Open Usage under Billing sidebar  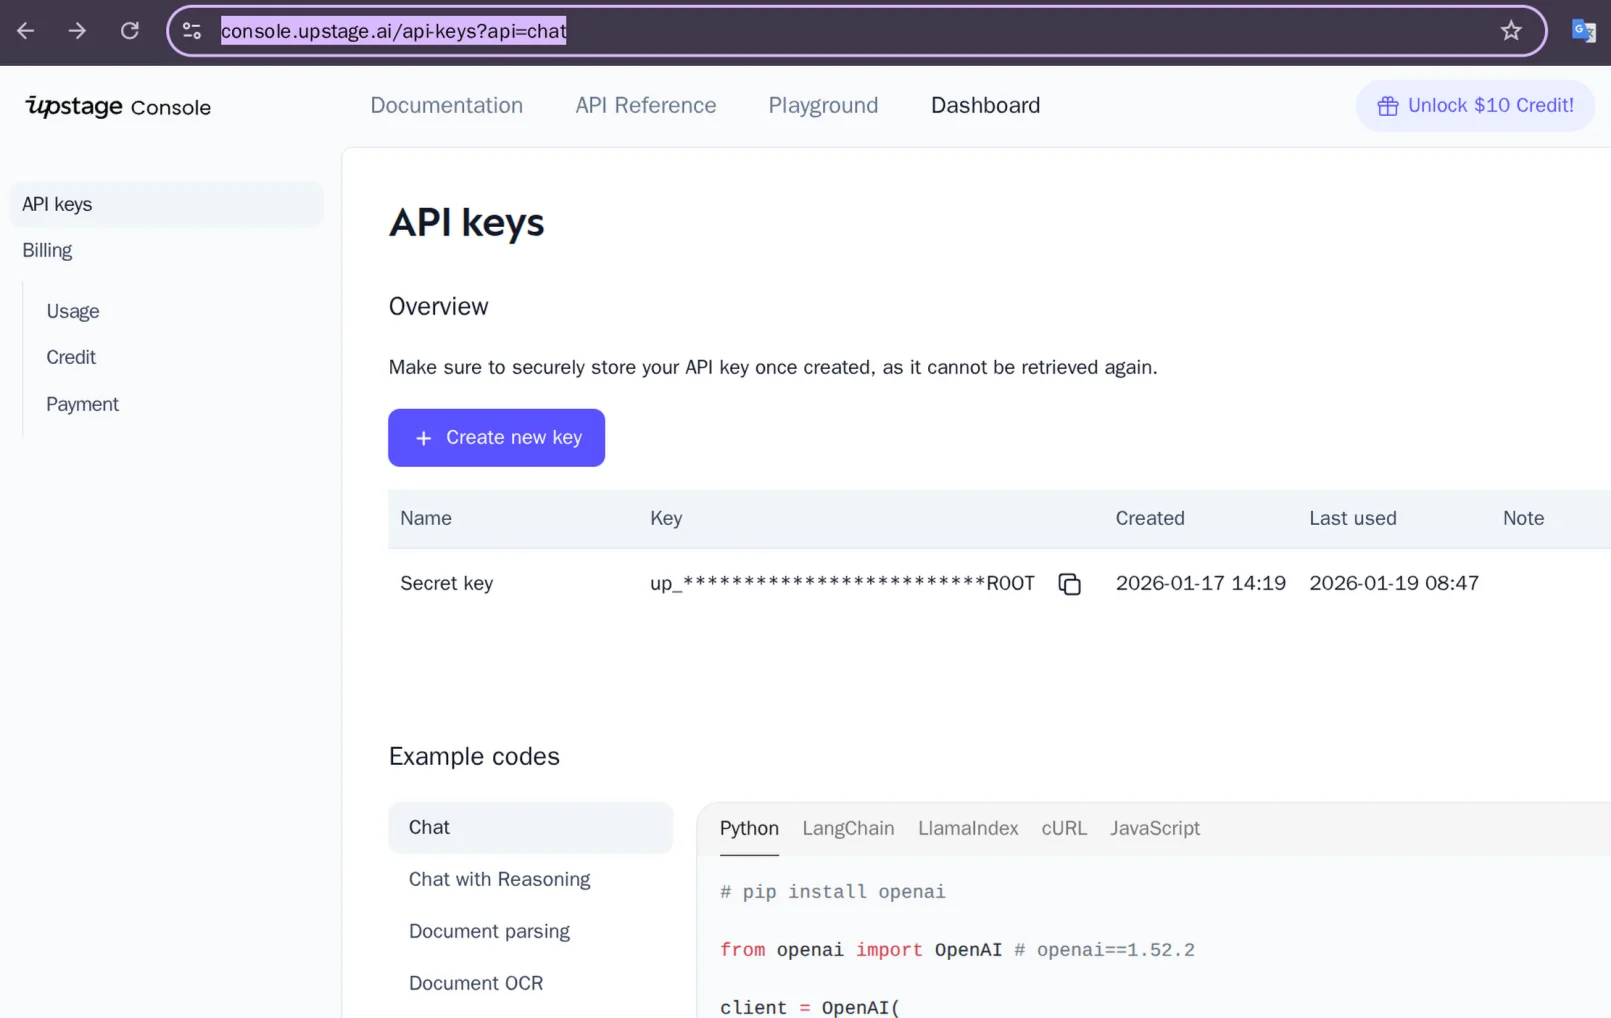pyautogui.click(x=73, y=311)
